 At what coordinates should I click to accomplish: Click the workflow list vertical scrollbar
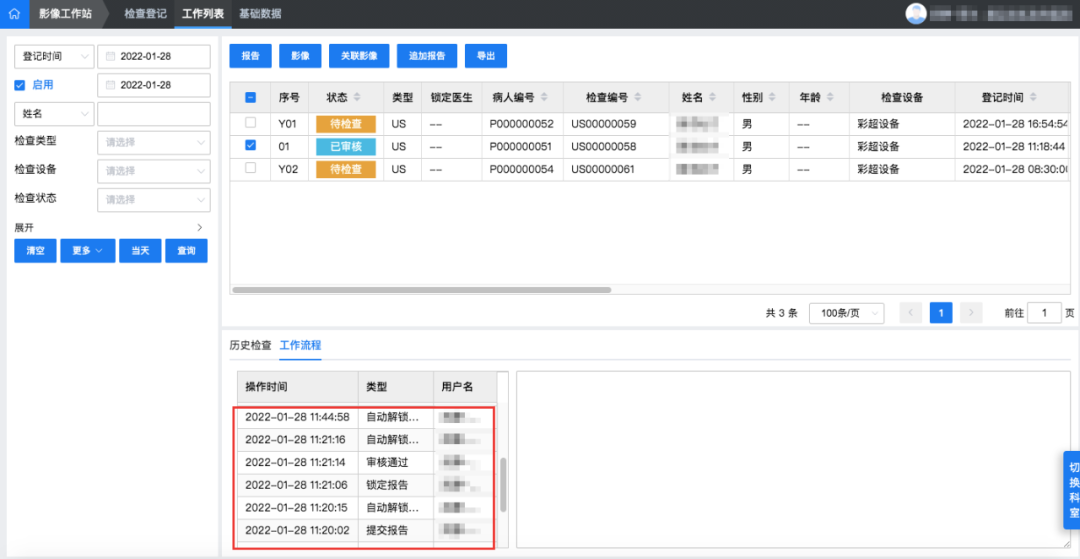point(503,485)
